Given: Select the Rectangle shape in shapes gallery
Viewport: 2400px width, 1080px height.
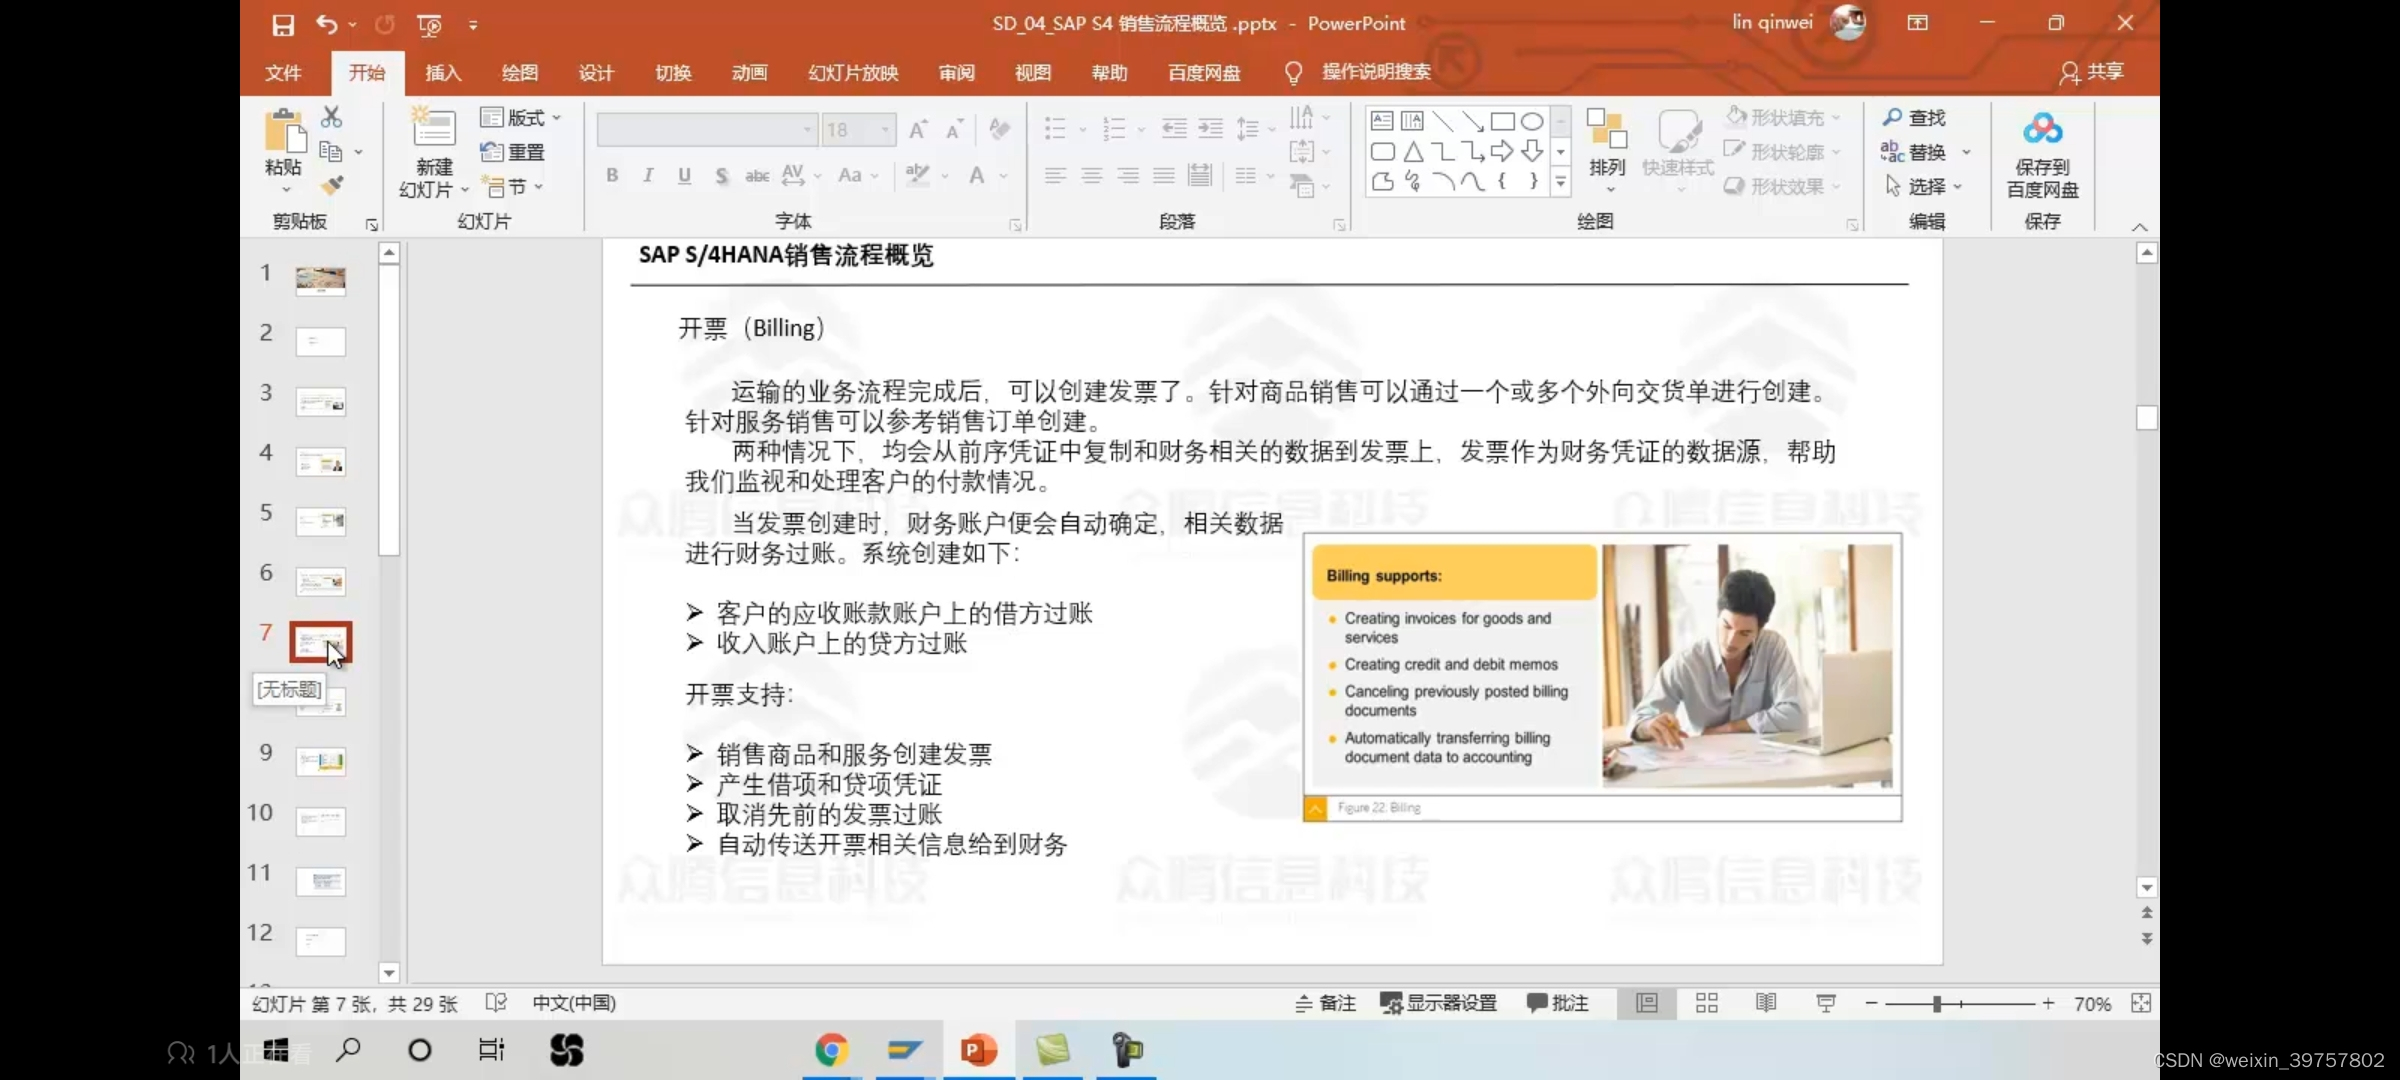Looking at the screenshot, I should point(1502,122).
